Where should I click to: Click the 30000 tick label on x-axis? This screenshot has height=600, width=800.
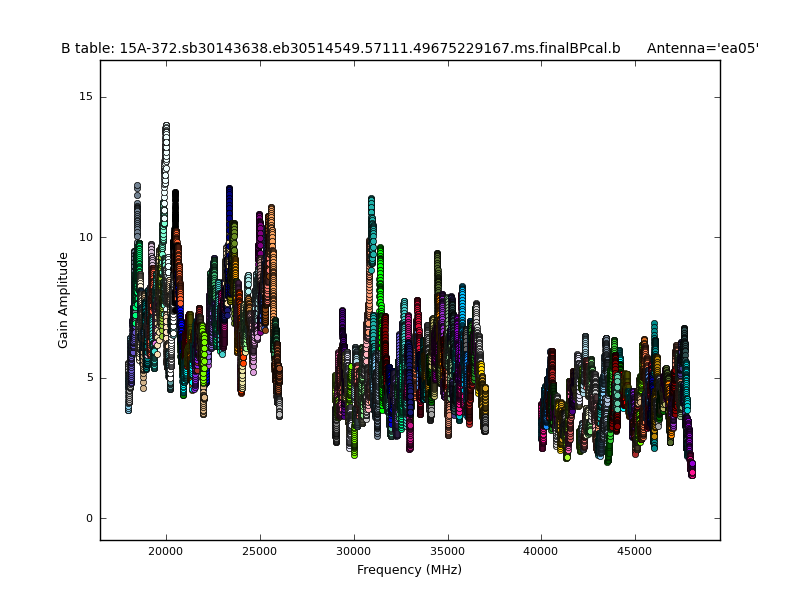[354, 550]
